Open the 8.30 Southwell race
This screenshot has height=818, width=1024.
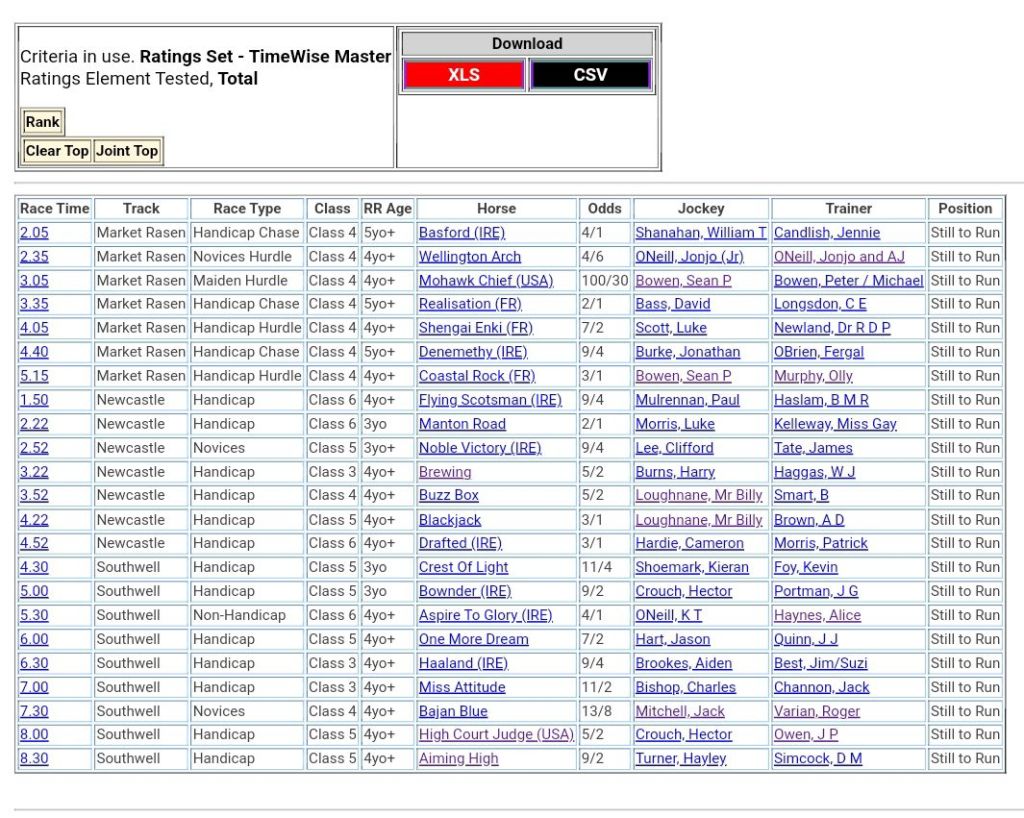pyautogui.click(x=34, y=759)
